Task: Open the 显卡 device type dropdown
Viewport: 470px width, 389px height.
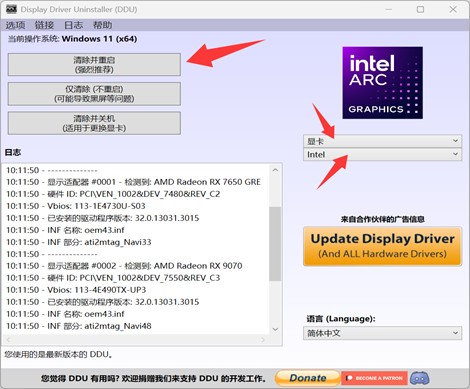Action: pos(382,141)
